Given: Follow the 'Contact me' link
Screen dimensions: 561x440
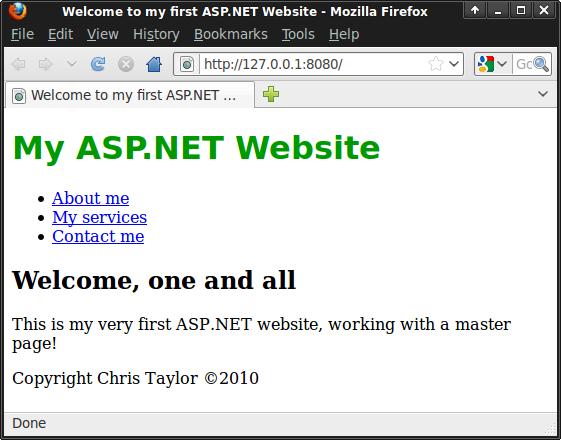Looking at the screenshot, I should click(x=98, y=236).
